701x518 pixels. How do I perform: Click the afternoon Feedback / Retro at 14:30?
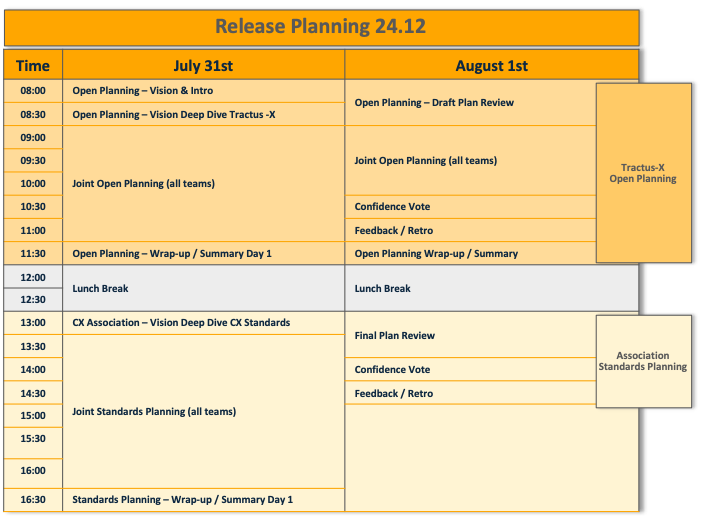[x=470, y=393]
